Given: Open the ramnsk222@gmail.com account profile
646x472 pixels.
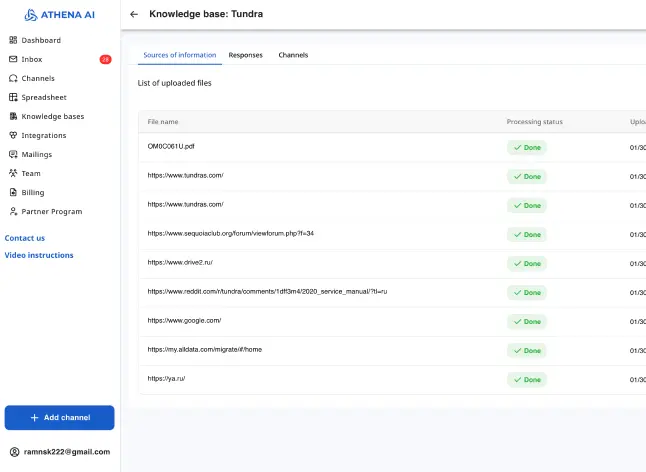Looking at the screenshot, I should click(59, 452).
